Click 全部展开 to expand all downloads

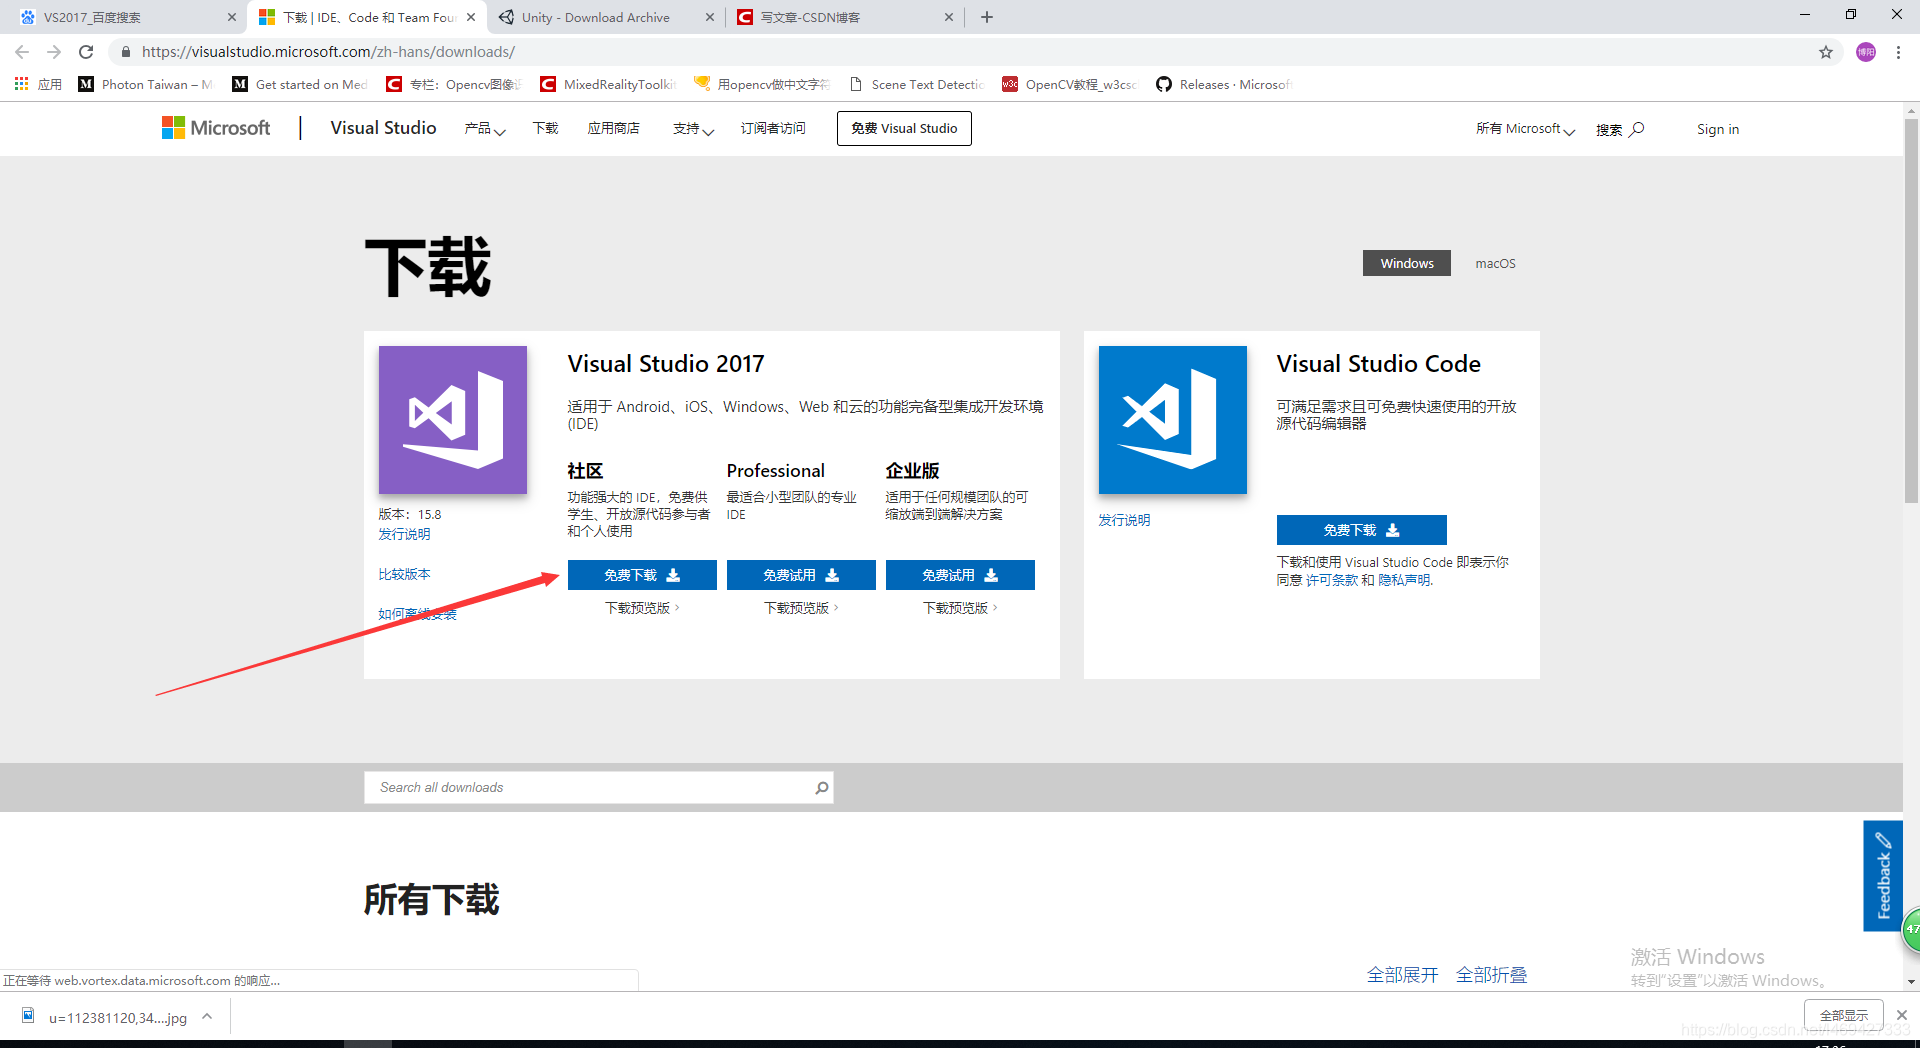(1402, 975)
